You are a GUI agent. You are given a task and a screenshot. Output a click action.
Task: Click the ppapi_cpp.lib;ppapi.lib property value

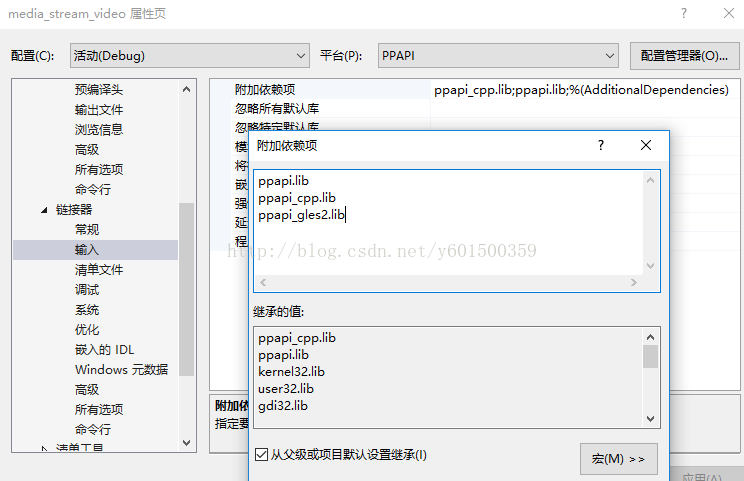(581, 89)
